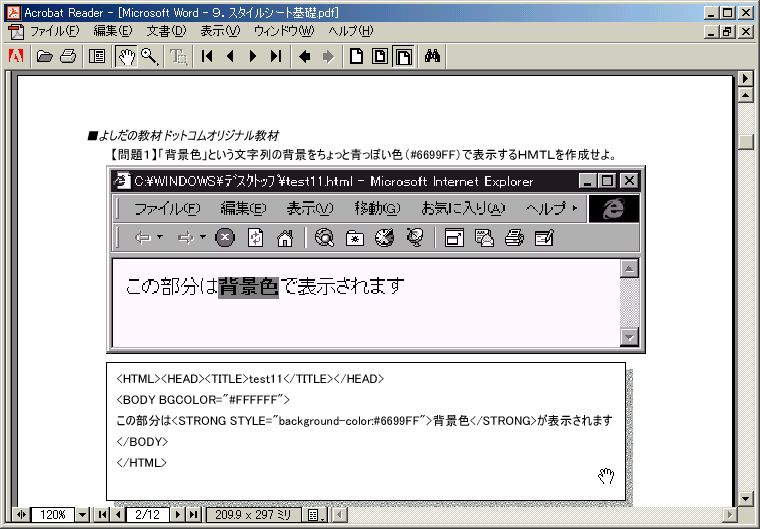Open a file with the folder icon
The image size is (760, 529).
(45, 56)
